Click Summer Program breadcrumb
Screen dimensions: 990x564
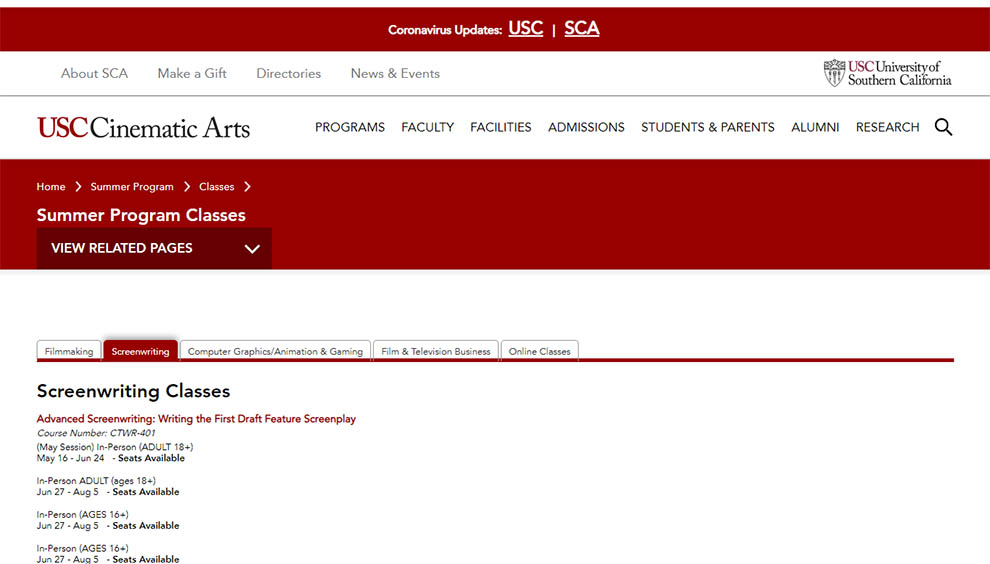(x=132, y=186)
